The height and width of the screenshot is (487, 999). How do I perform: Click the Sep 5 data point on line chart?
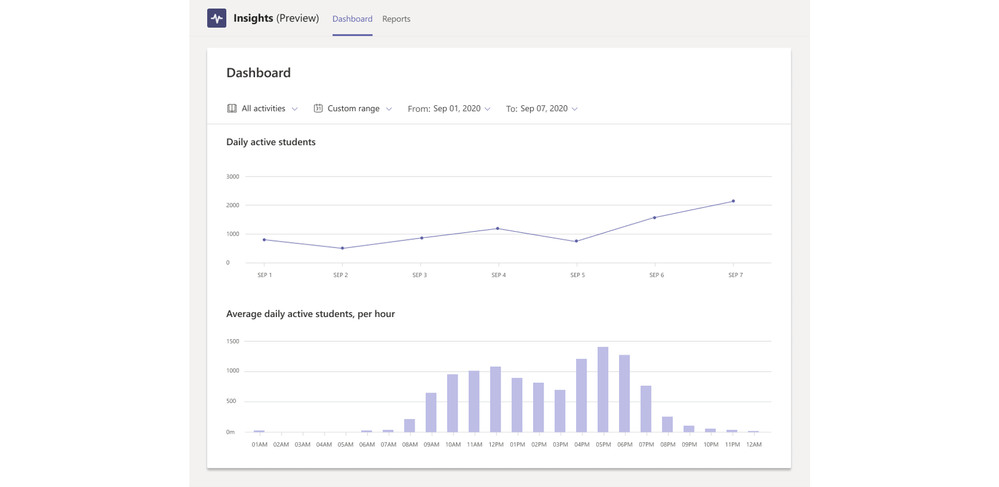(x=576, y=241)
